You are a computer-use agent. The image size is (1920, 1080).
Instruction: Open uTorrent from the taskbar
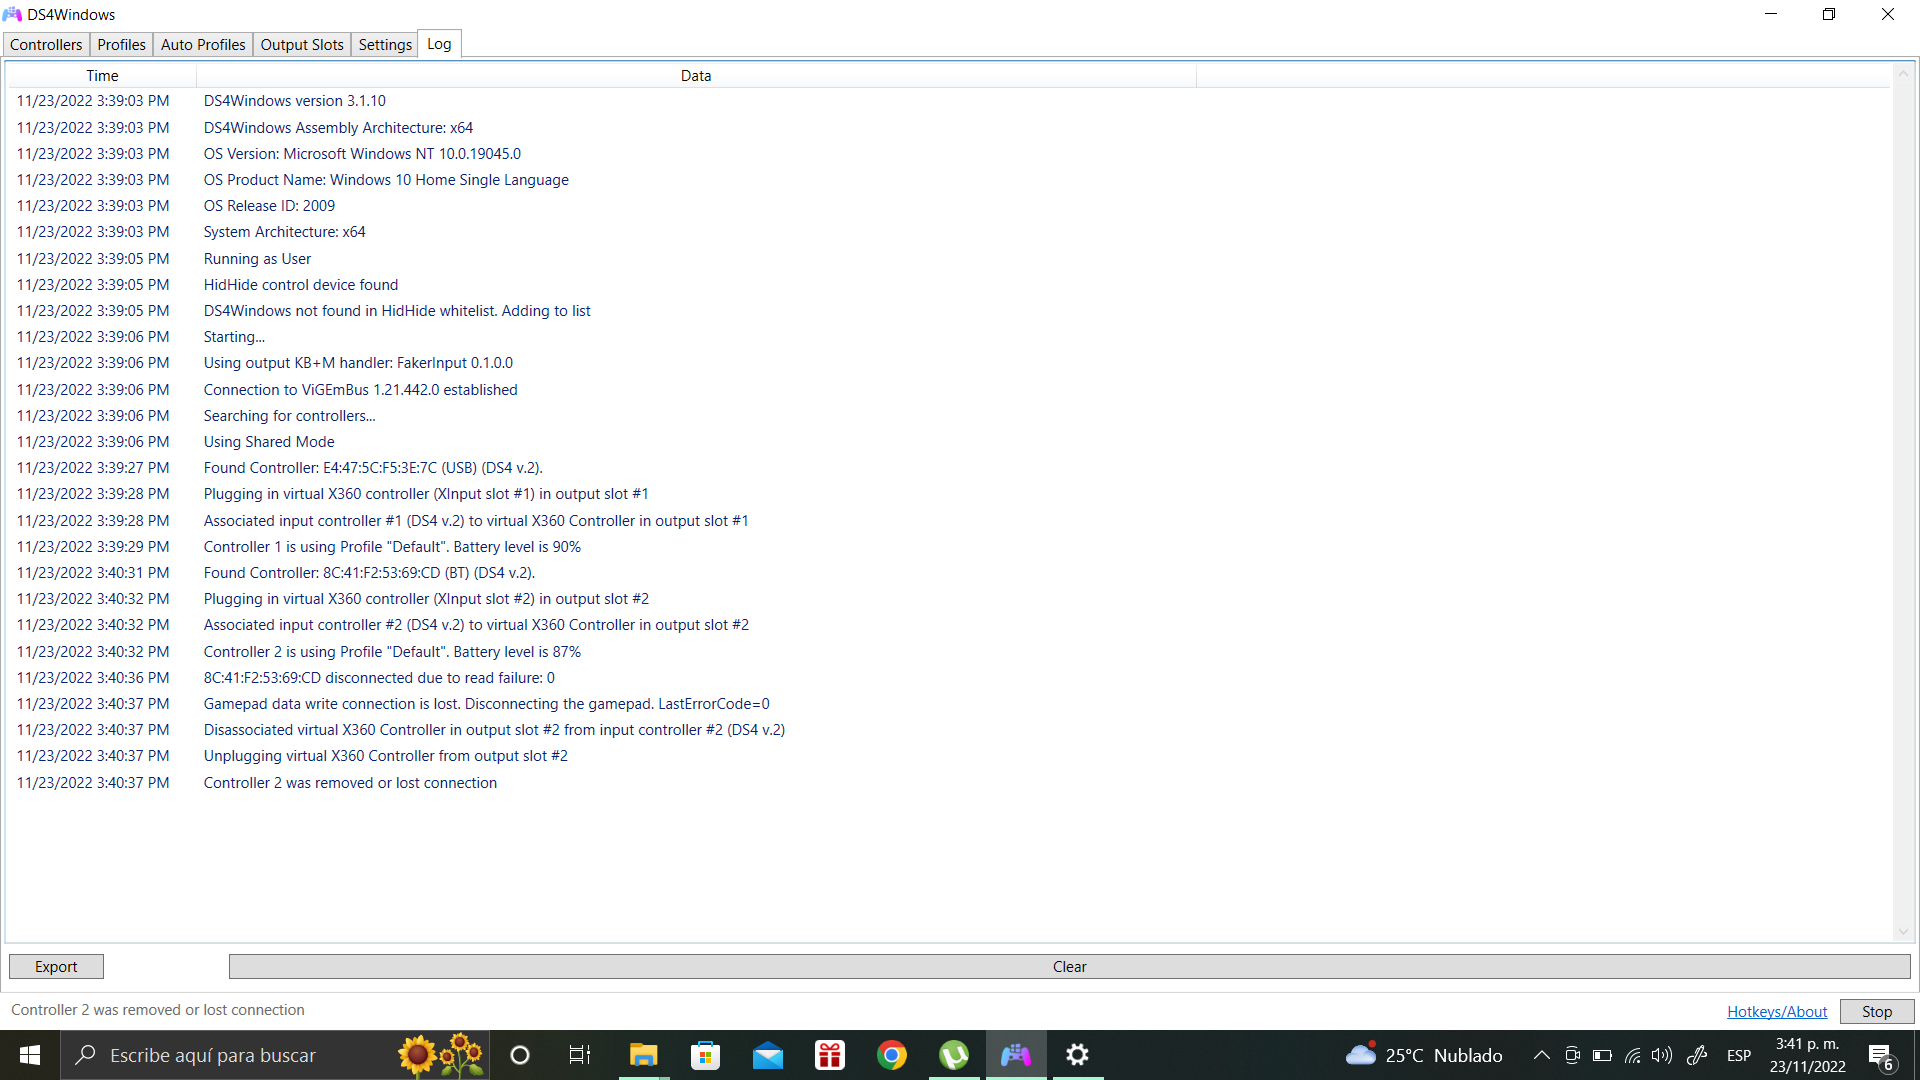[x=954, y=1055]
